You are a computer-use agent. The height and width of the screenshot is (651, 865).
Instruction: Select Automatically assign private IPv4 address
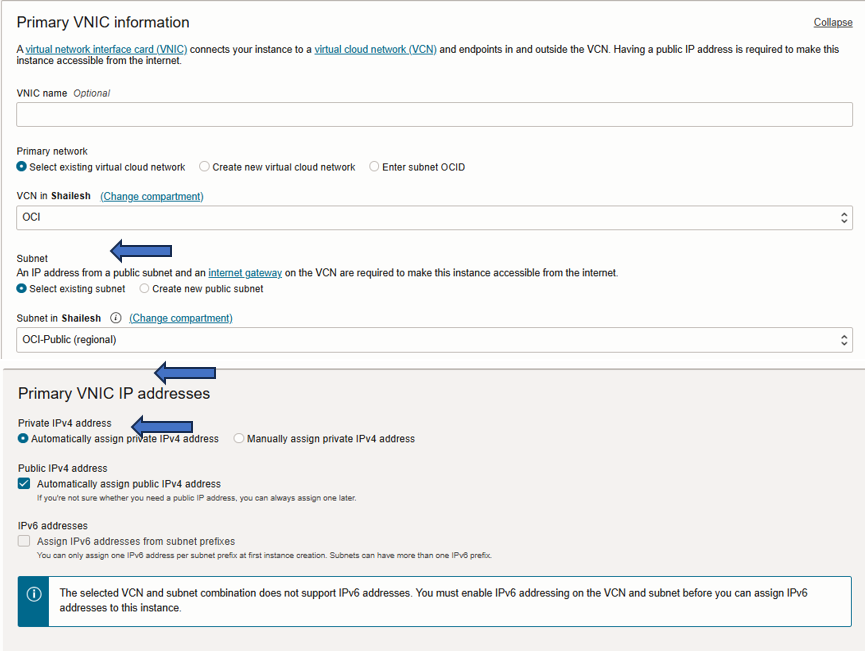pyautogui.click(x=23, y=438)
